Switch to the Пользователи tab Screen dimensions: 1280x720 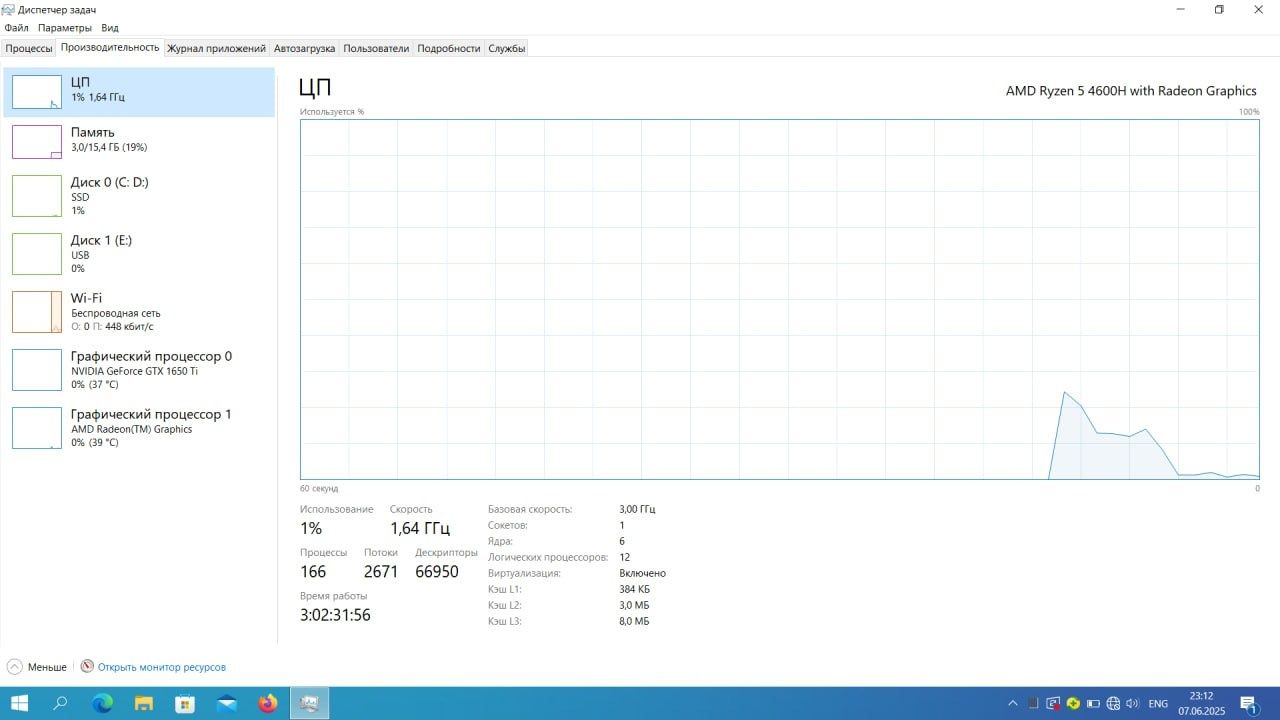(x=376, y=48)
